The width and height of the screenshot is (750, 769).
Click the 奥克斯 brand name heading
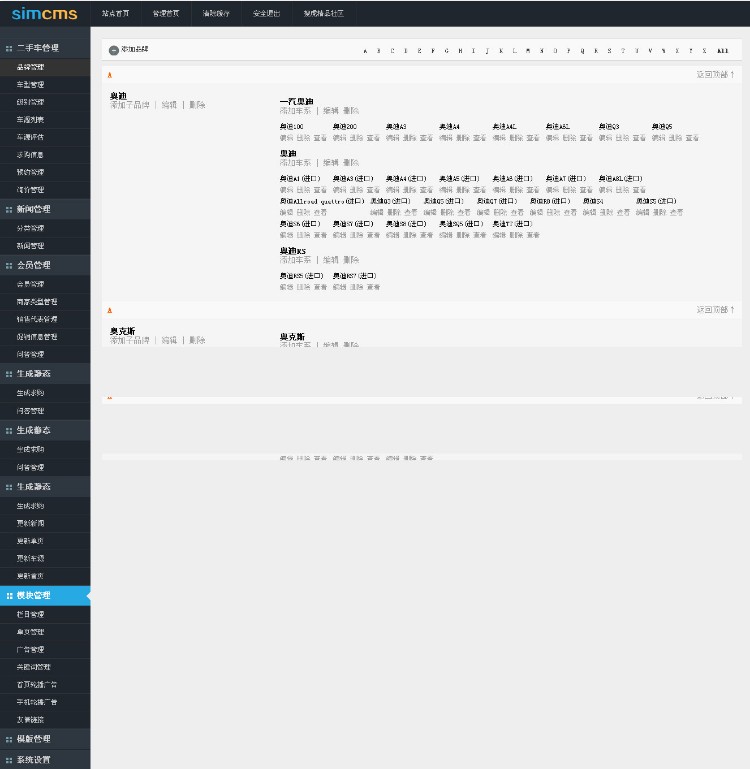[x=122, y=332]
